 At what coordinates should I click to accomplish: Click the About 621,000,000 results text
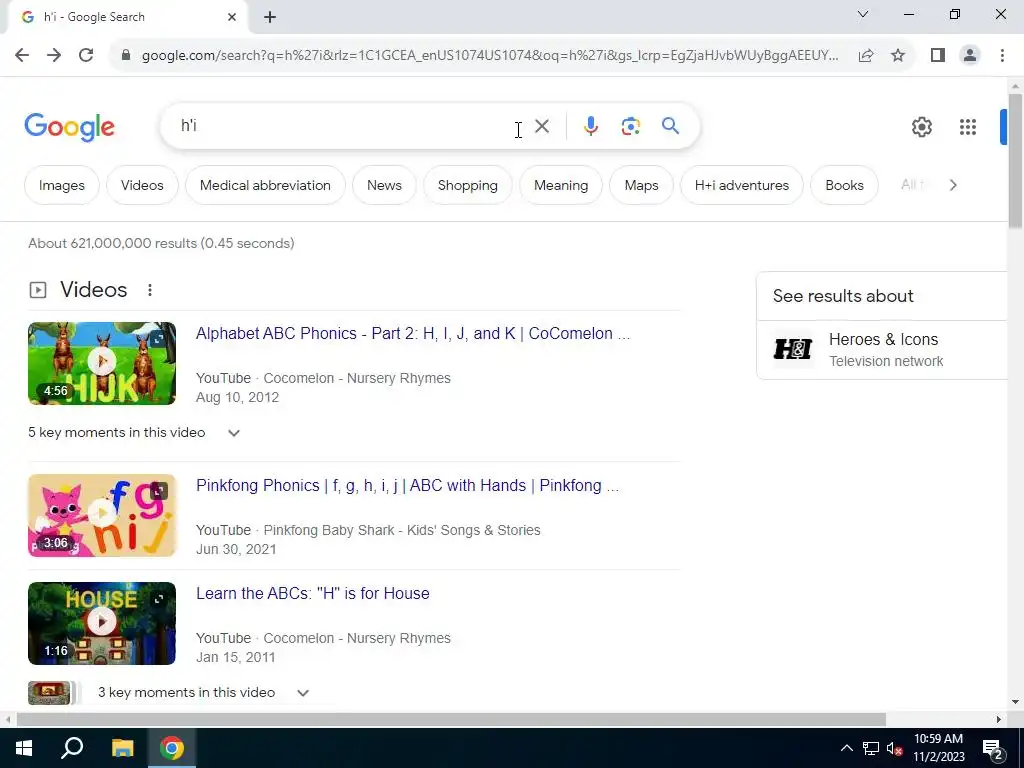tap(161, 244)
